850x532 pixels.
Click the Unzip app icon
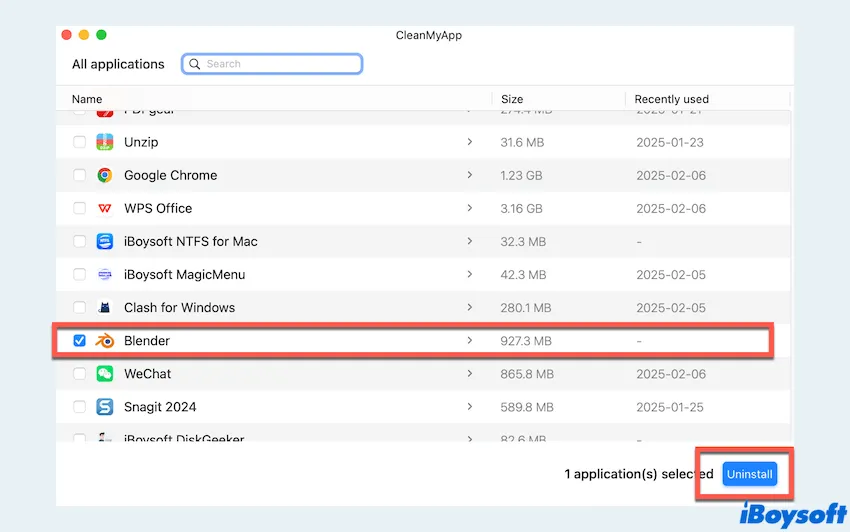(105, 142)
